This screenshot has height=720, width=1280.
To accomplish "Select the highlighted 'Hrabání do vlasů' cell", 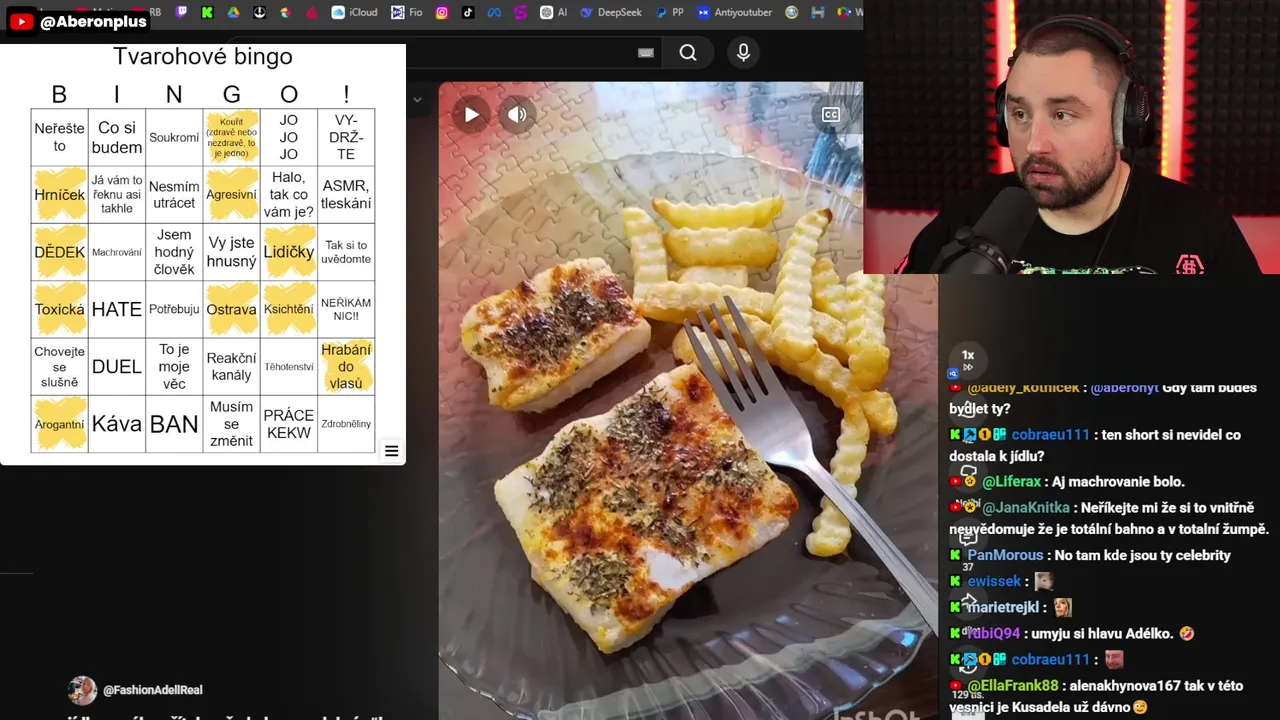I will [x=346, y=366].
